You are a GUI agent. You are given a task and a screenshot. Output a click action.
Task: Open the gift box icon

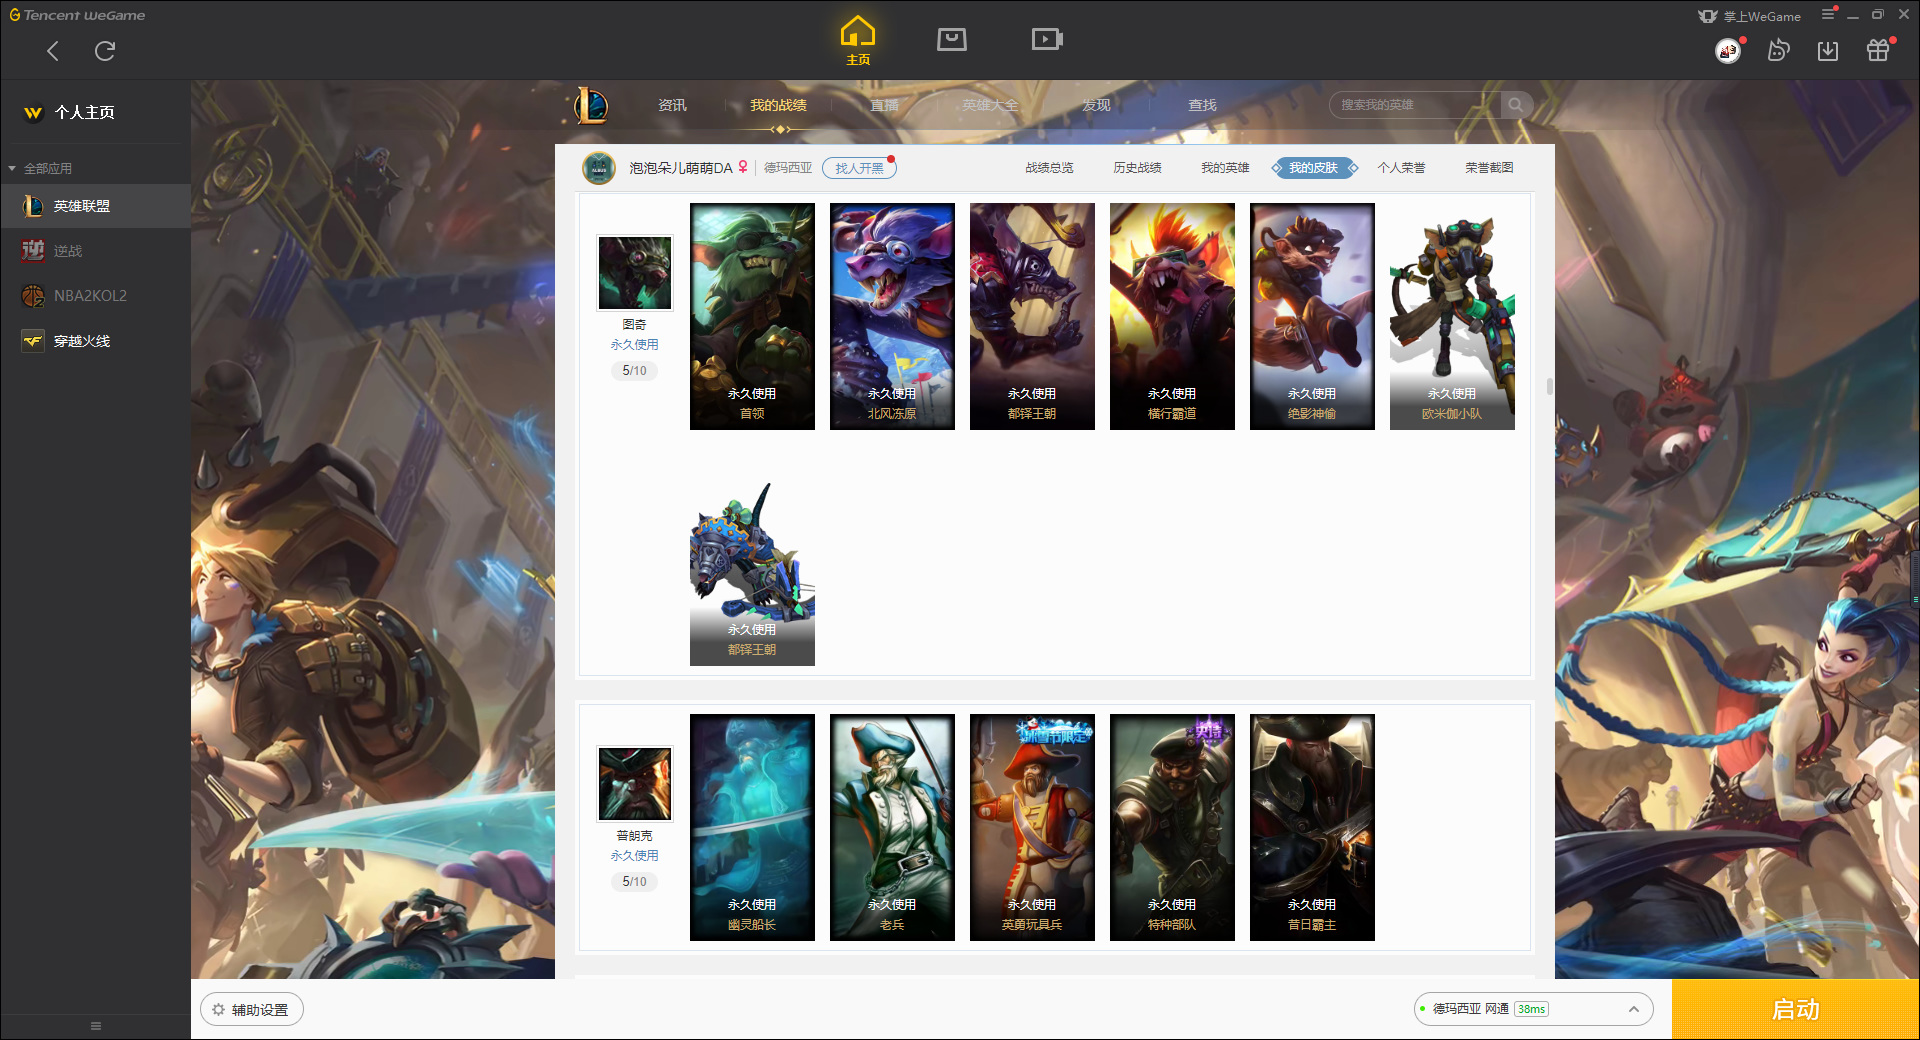[1878, 50]
